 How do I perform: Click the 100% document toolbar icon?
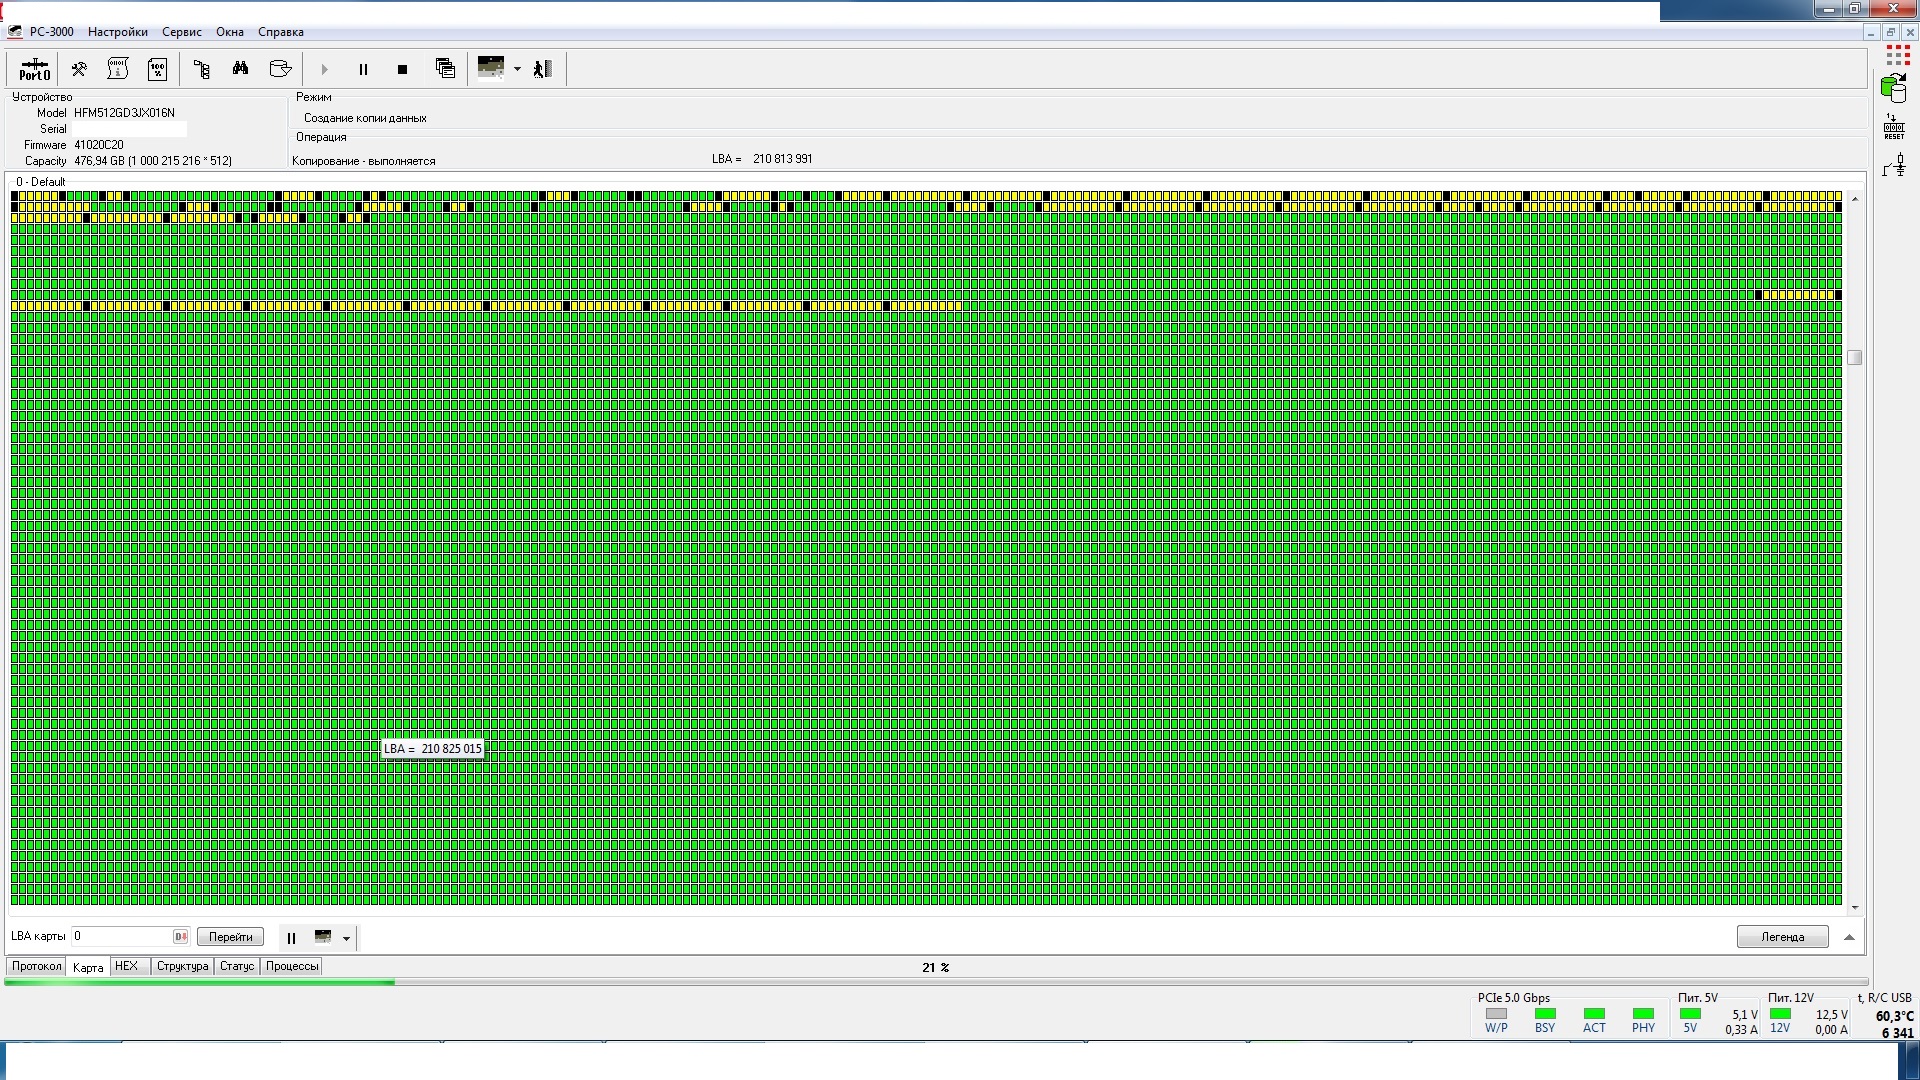click(157, 69)
